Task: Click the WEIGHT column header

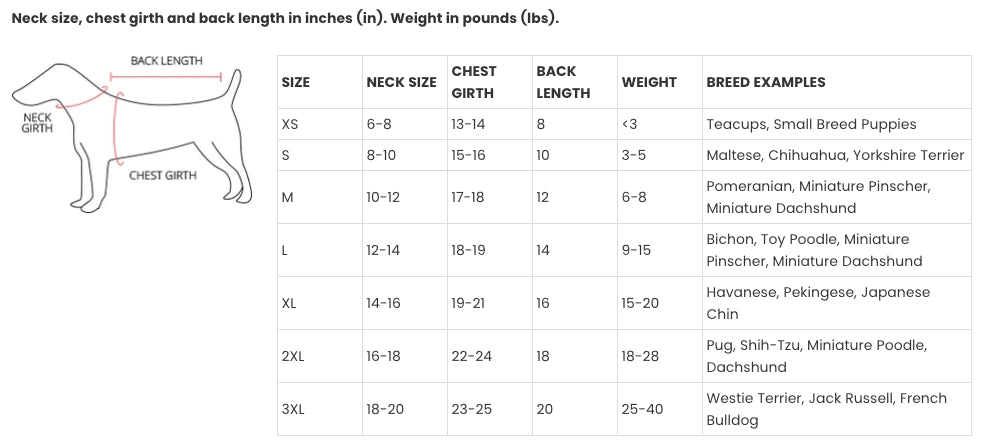Action: coord(649,82)
